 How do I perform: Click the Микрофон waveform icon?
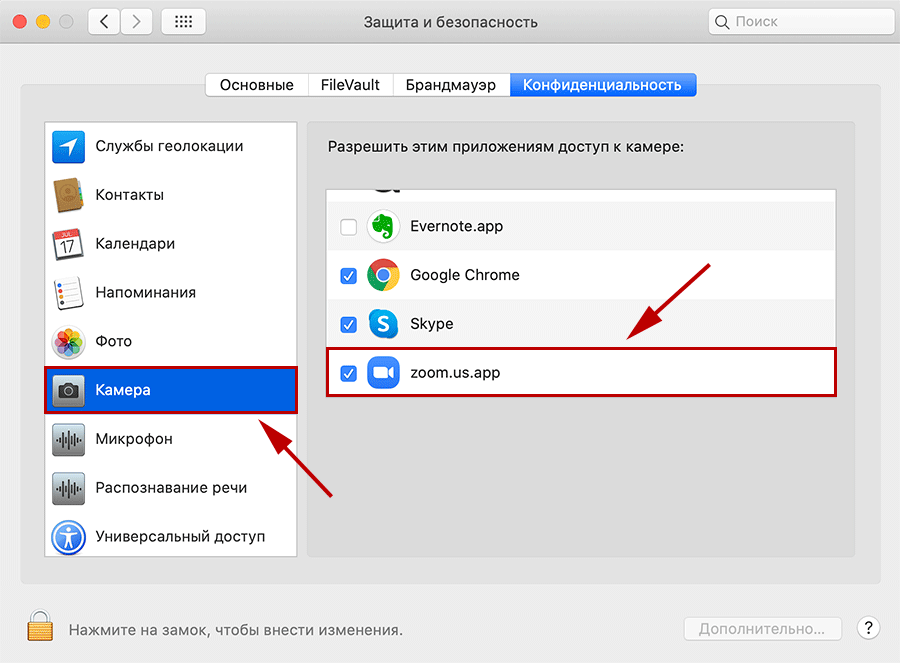click(68, 439)
